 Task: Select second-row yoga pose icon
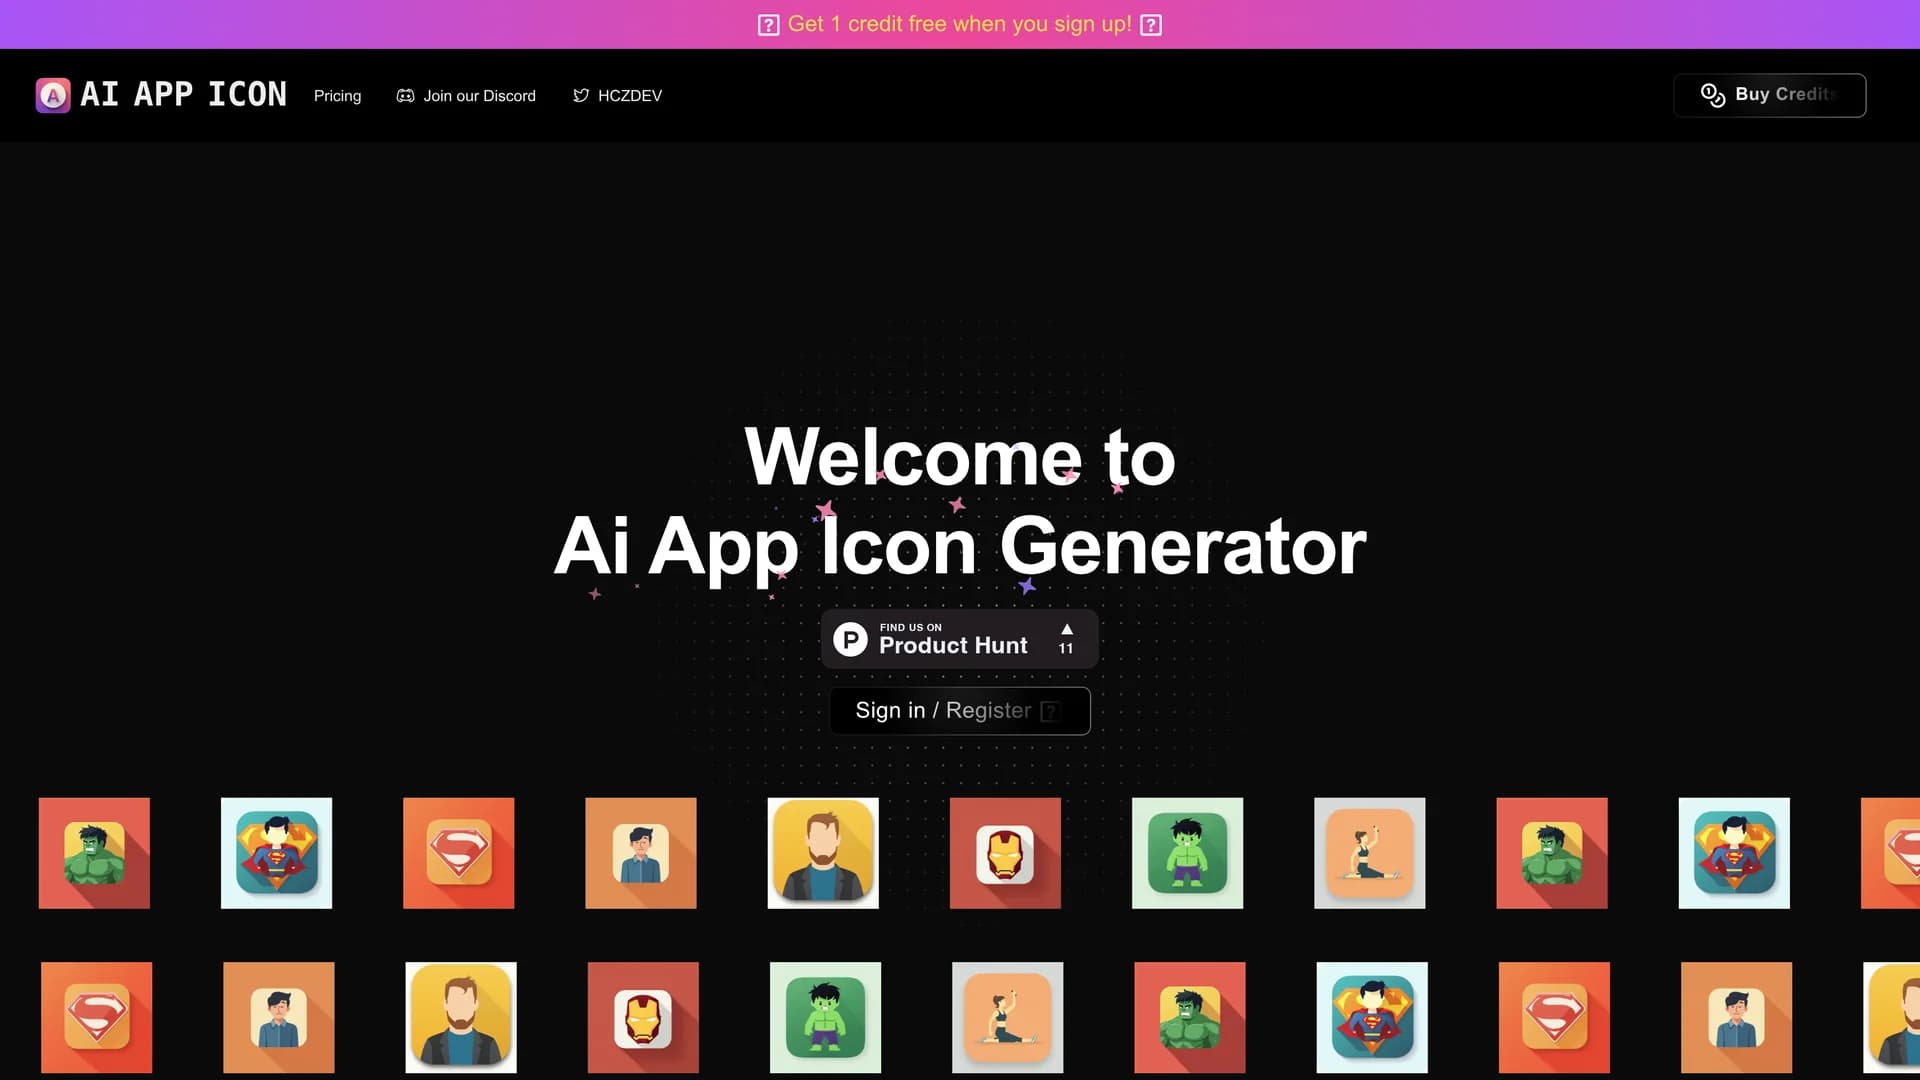tap(1007, 1017)
